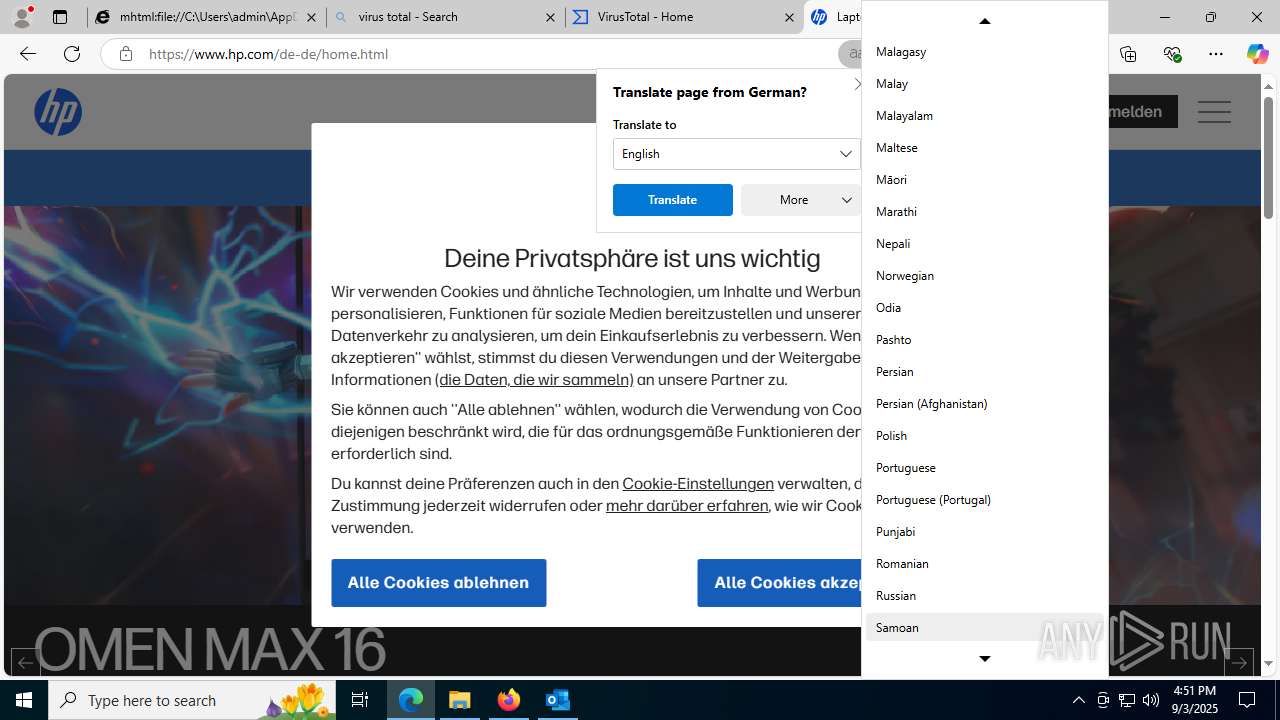Show previous carousel slide arrow

(25, 661)
